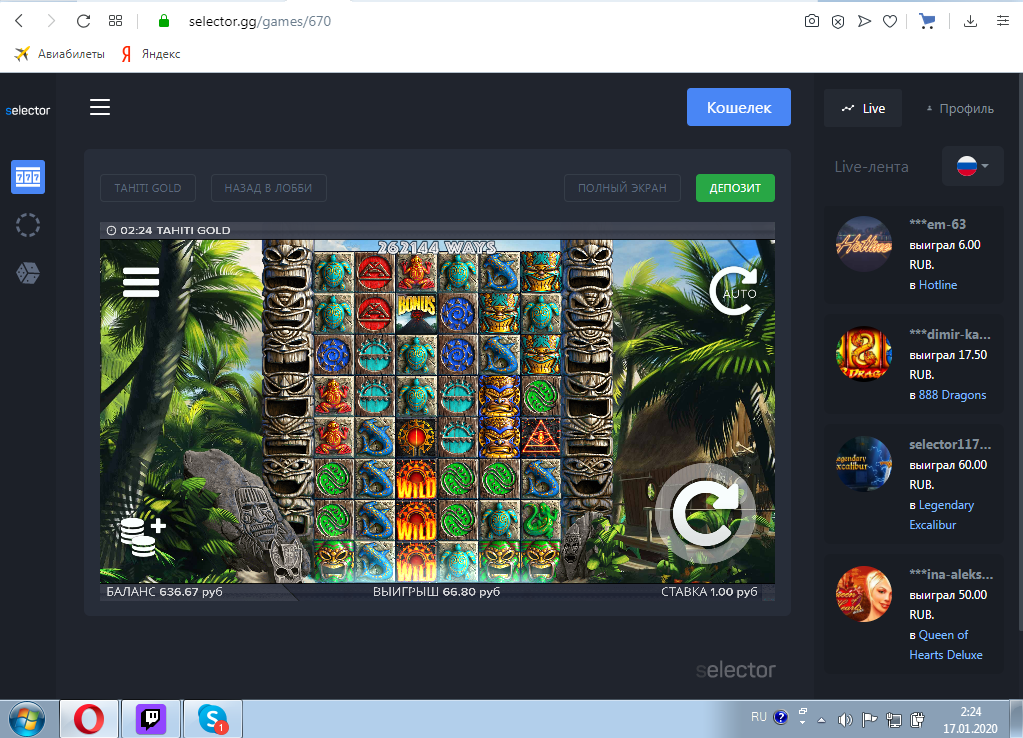The width and height of the screenshot is (1023, 738).
Task: Open the Авиабилеты bookmark
Action: click(59, 54)
